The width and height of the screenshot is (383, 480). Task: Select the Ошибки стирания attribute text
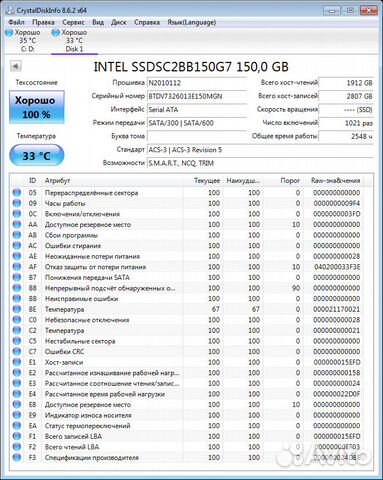73,246
